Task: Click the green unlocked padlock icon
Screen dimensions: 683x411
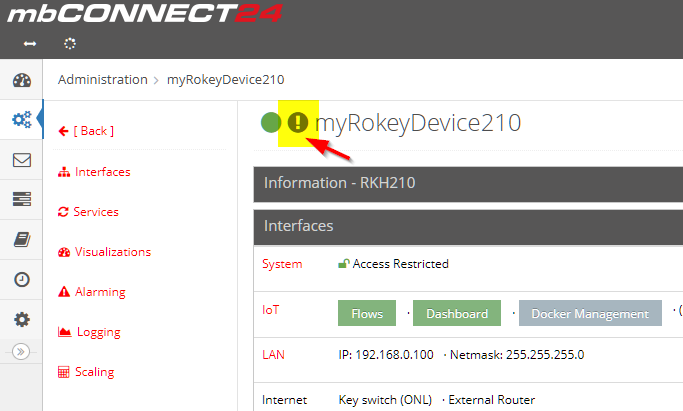Action: [x=344, y=263]
